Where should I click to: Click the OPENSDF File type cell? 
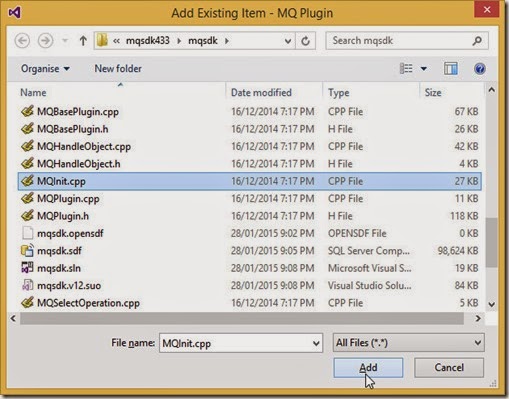(x=357, y=233)
